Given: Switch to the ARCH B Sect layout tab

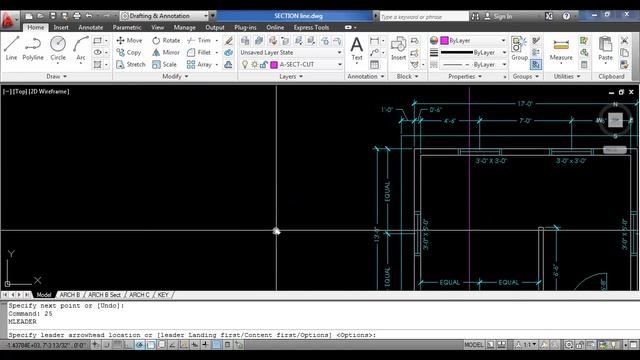Looking at the screenshot, I should pos(104,295).
